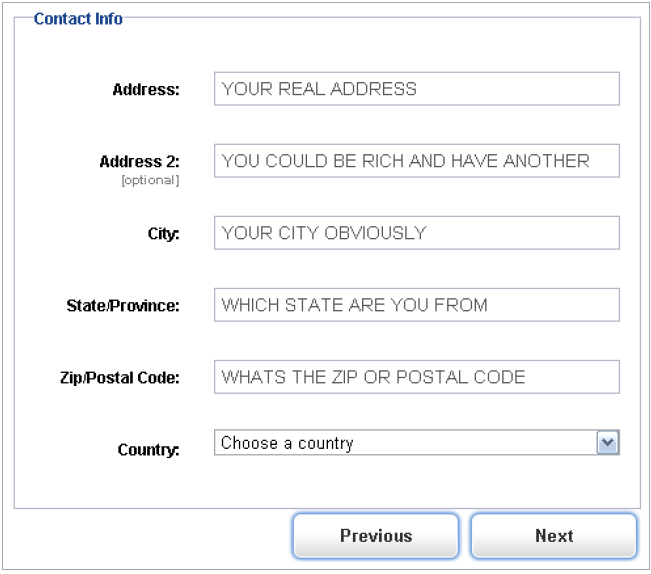Screen dimensions: 651x574
Task: Open the Country combo box
Action: 416,443
